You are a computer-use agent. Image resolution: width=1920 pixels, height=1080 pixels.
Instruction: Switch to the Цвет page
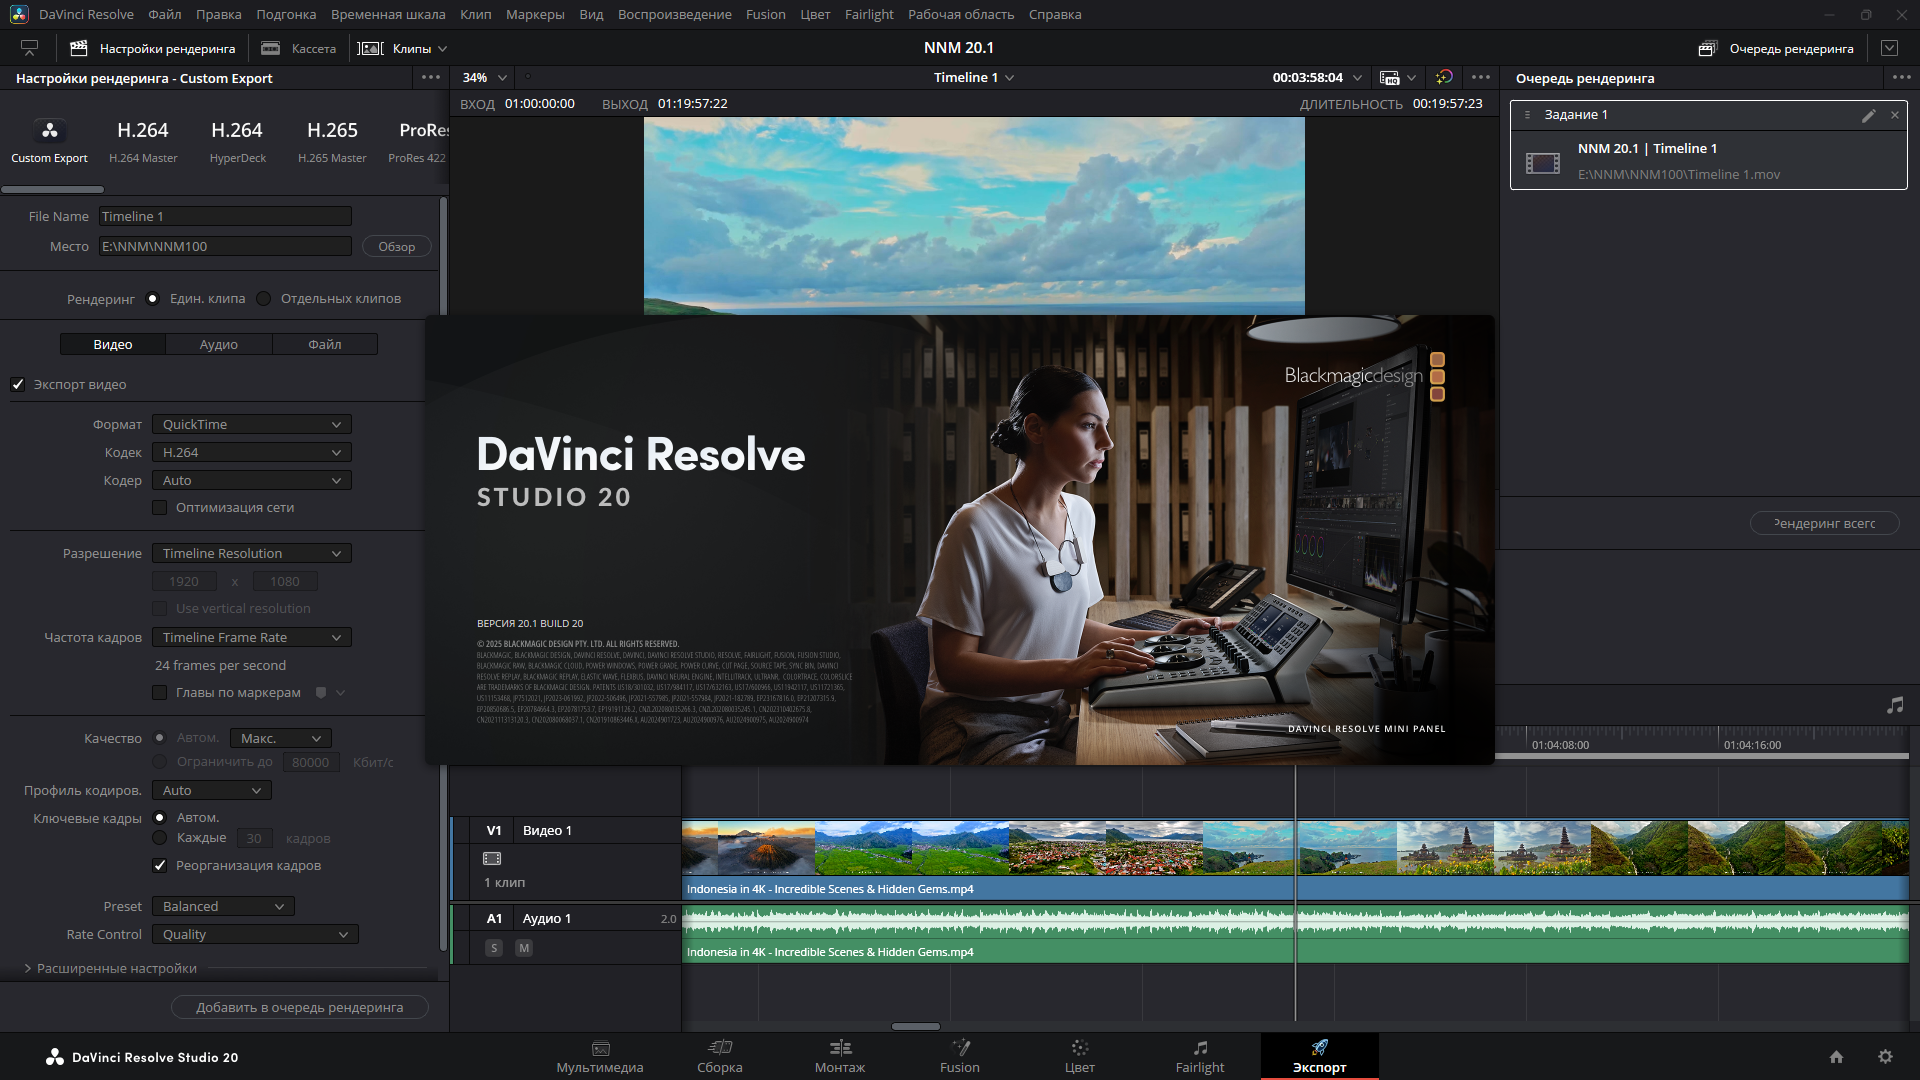pyautogui.click(x=1080, y=1056)
